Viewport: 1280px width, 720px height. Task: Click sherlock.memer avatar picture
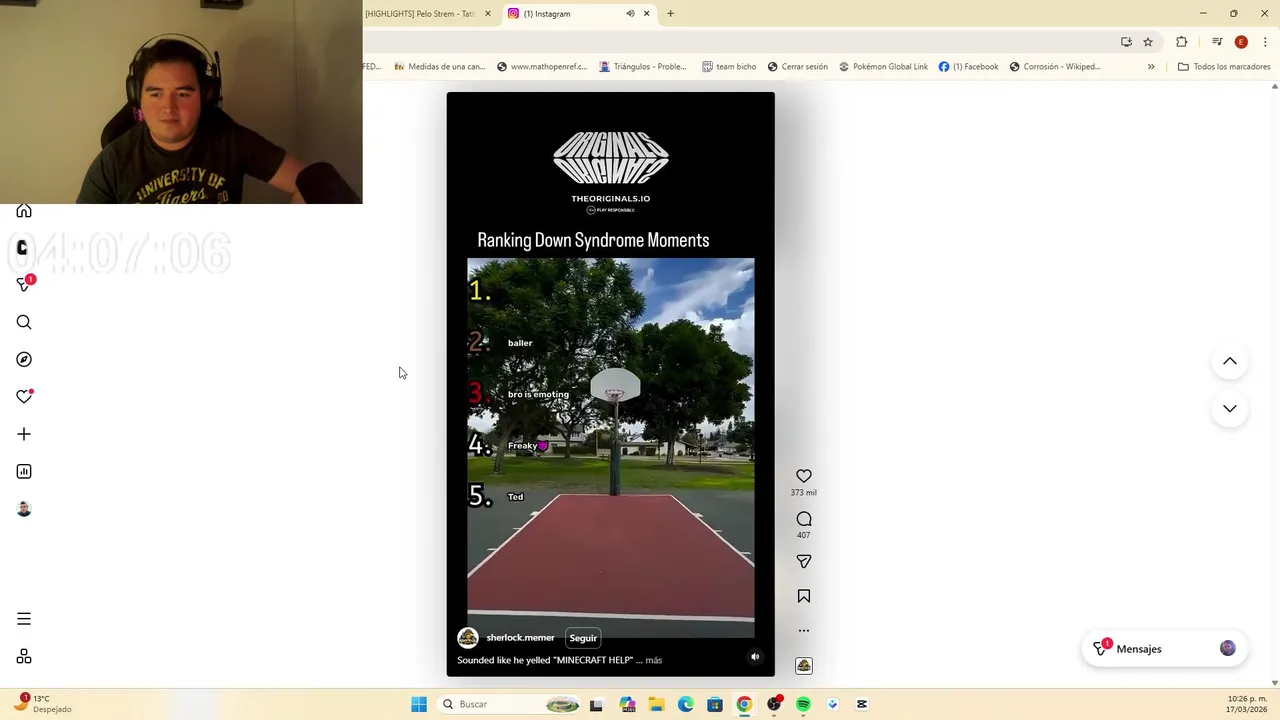click(x=468, y=638)
